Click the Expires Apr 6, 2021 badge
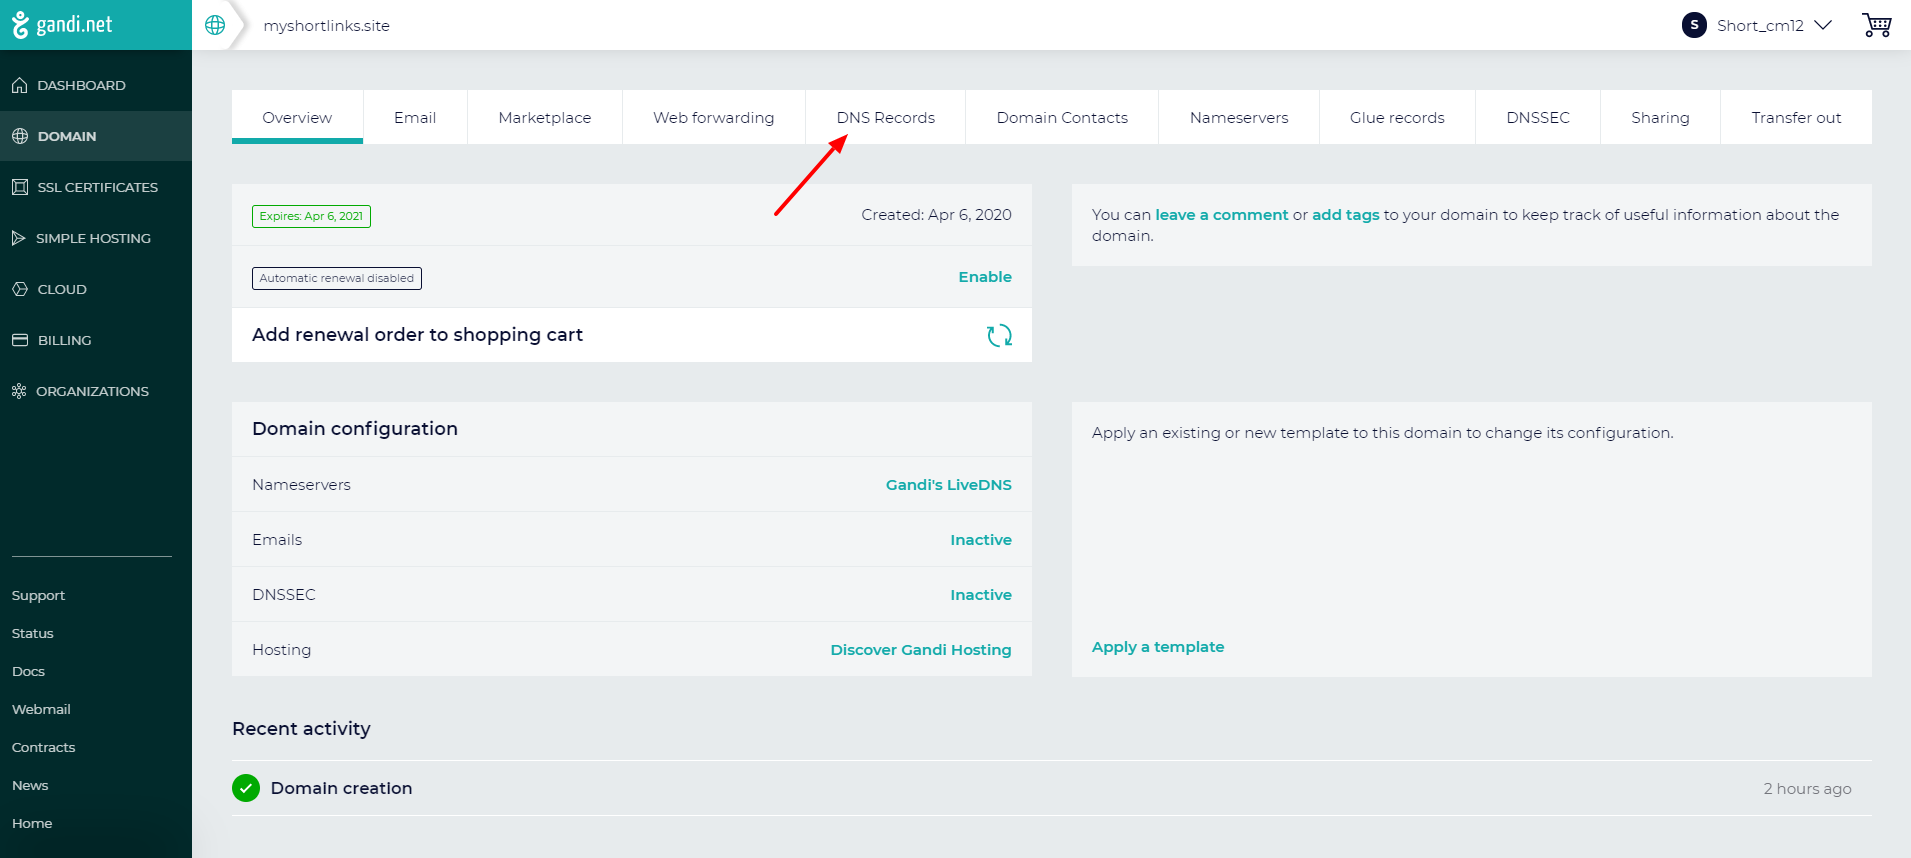Image resolution: width=1911 pixels, height=858 pixels. point(311,216)
